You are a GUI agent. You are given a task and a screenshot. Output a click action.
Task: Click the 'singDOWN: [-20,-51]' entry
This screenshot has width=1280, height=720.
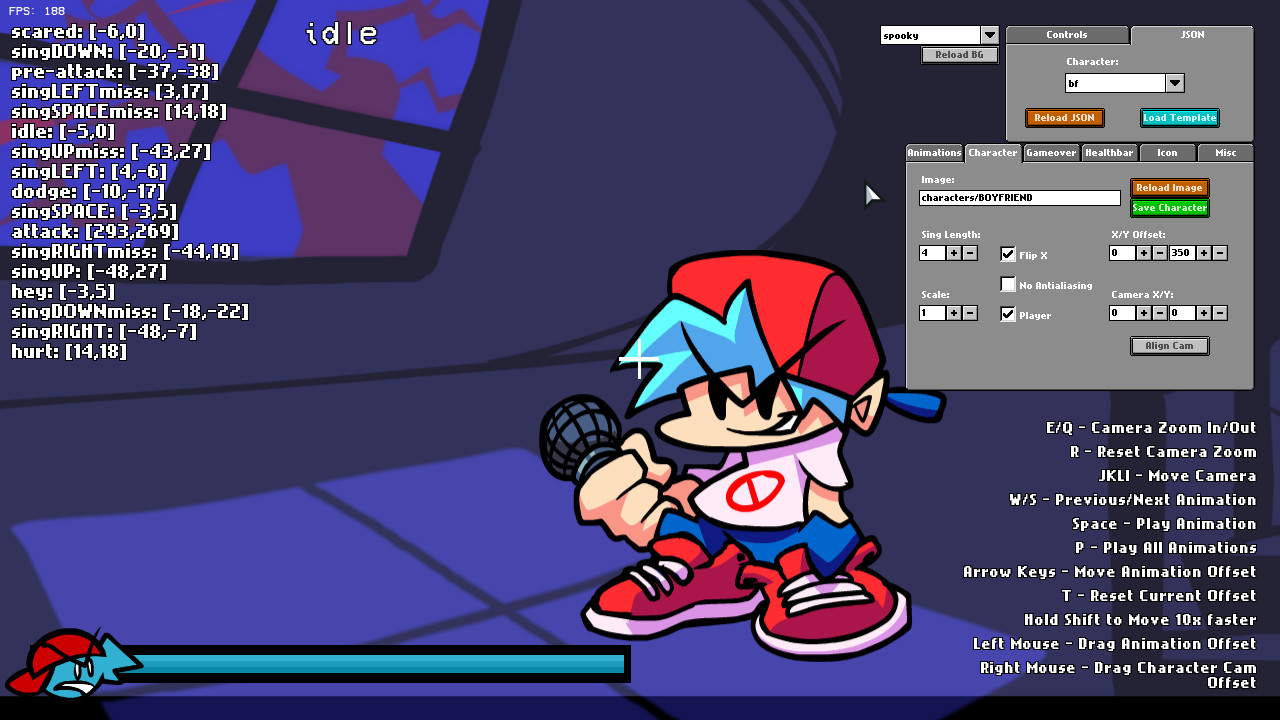pyautogui.click(x=108, y=51)
